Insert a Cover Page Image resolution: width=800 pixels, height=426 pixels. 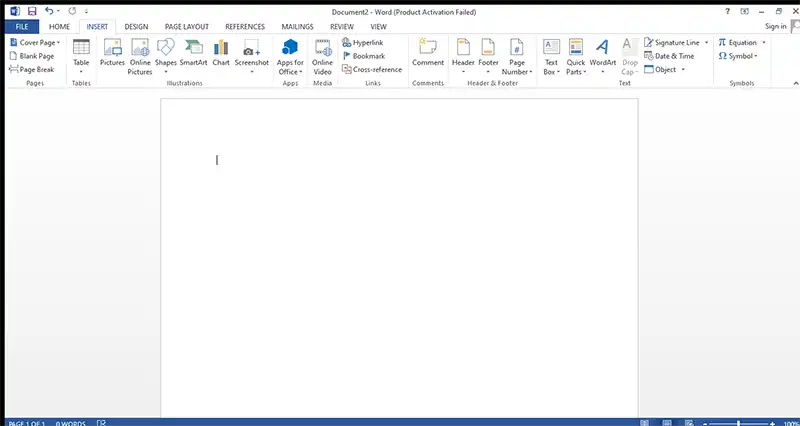pos(35,43)
